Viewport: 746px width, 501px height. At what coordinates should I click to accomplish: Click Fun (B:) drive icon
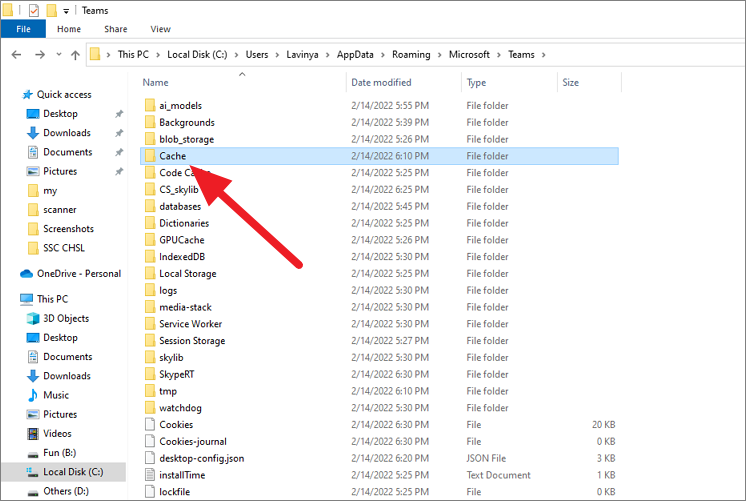[x=33, y=454]
